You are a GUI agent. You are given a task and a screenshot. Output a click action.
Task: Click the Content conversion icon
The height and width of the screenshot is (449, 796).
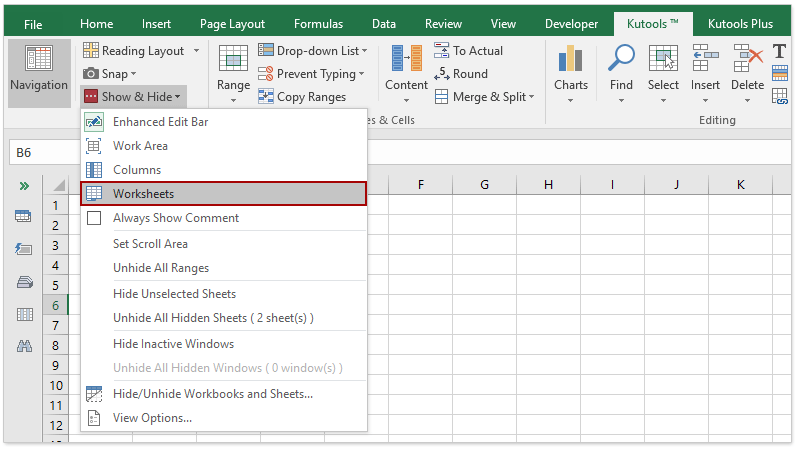point(406,58)
